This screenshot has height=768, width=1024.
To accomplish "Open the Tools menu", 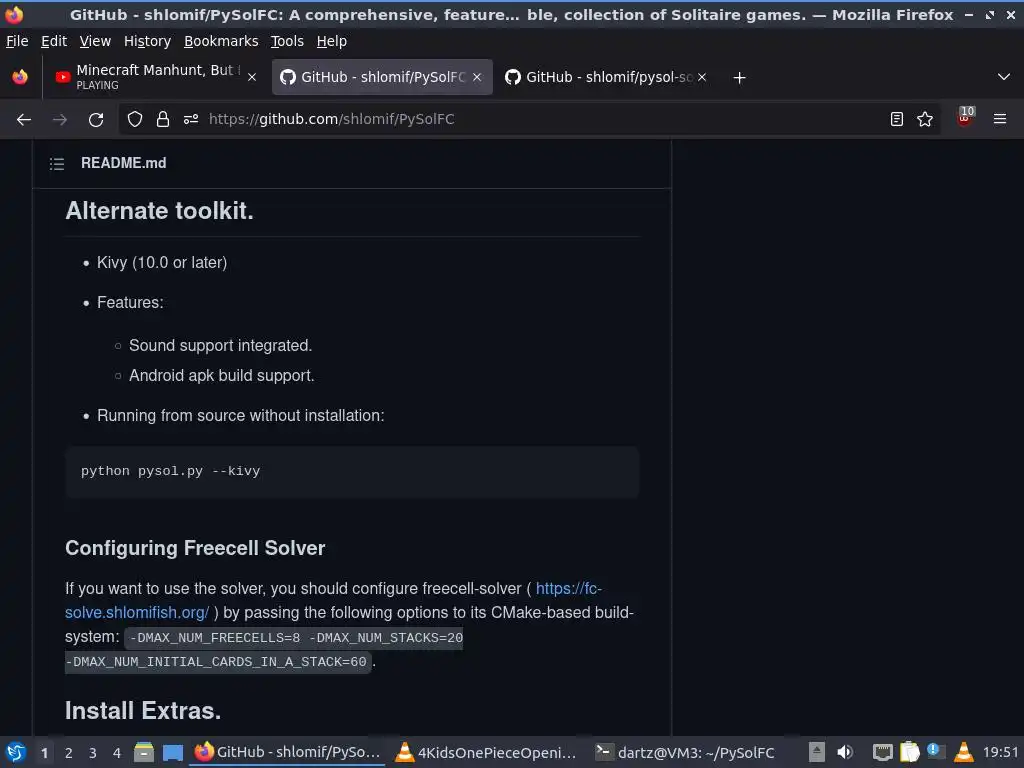I will 287,41.
